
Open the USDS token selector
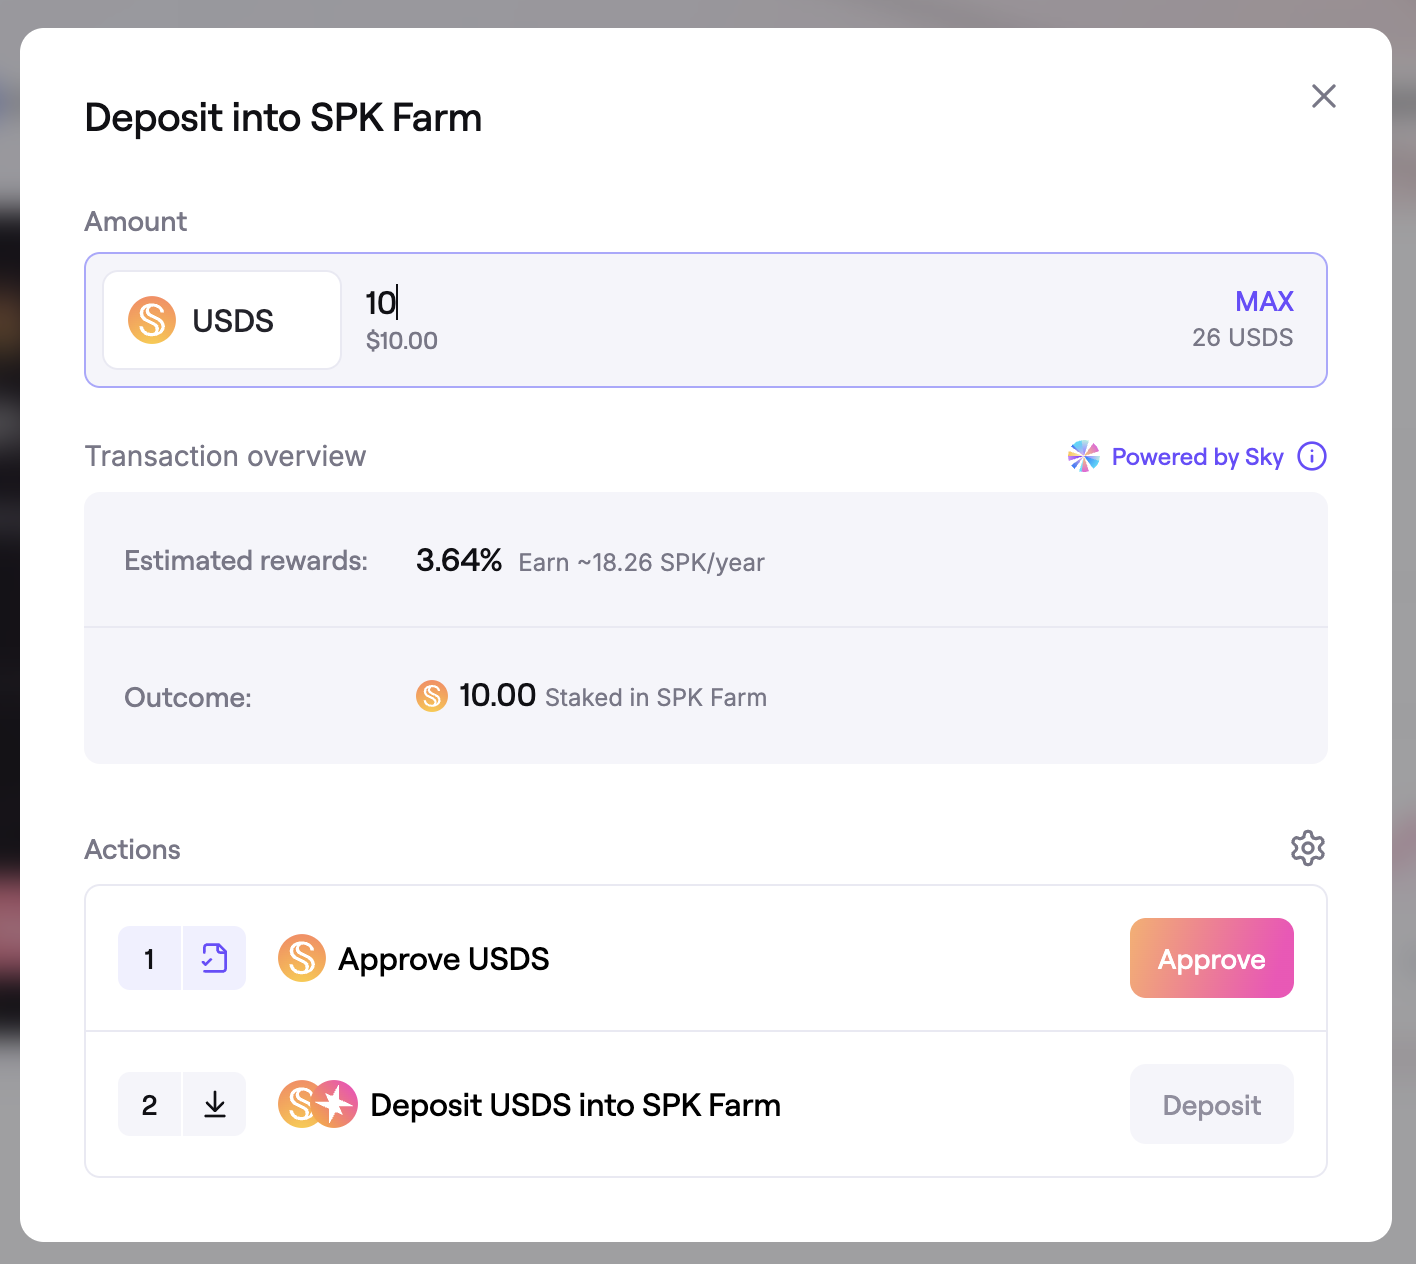tap(222, 320)
